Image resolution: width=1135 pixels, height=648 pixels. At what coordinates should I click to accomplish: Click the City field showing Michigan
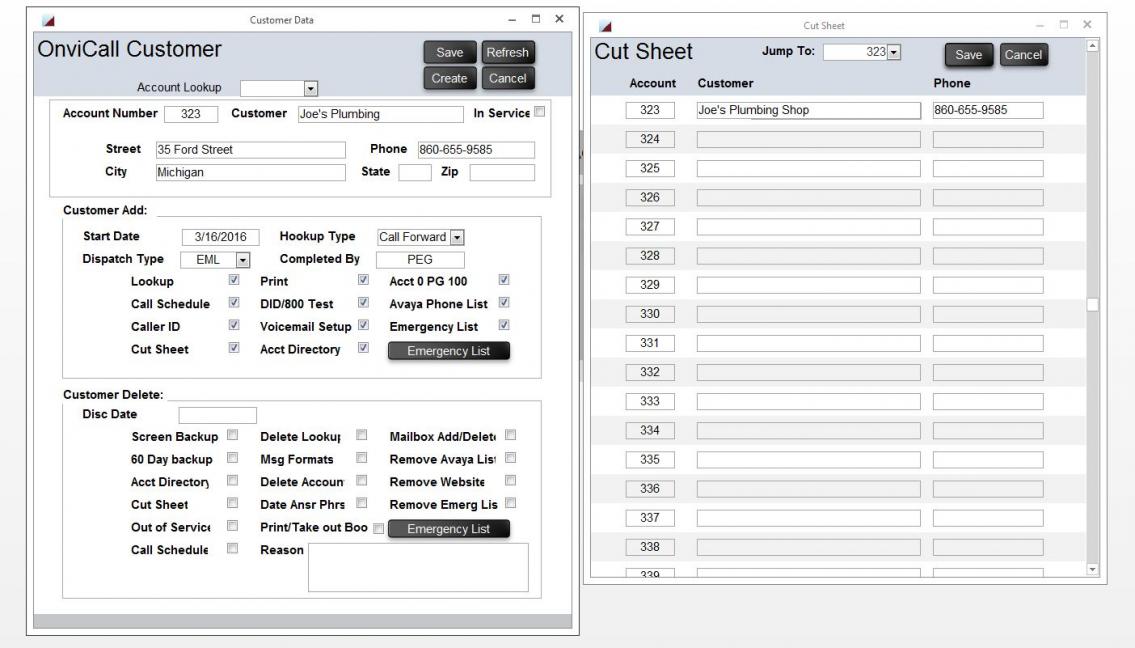point(250,172)
